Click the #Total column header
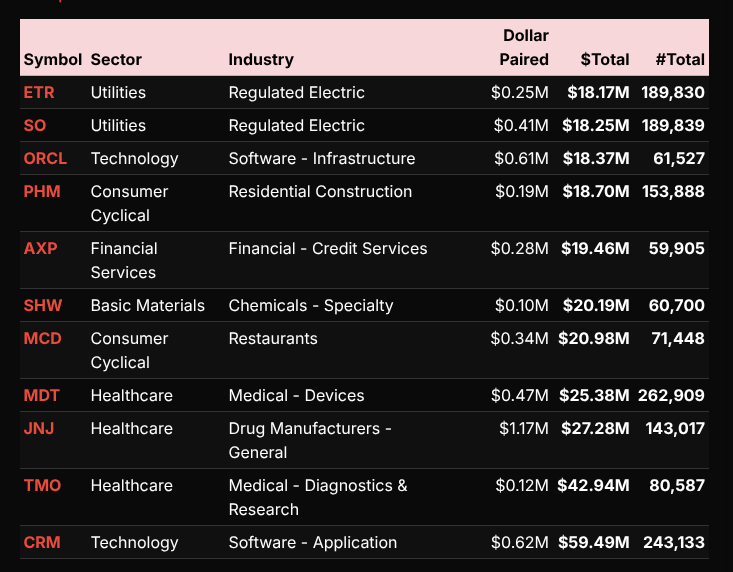Screen dimensions: 733x572 680,60
